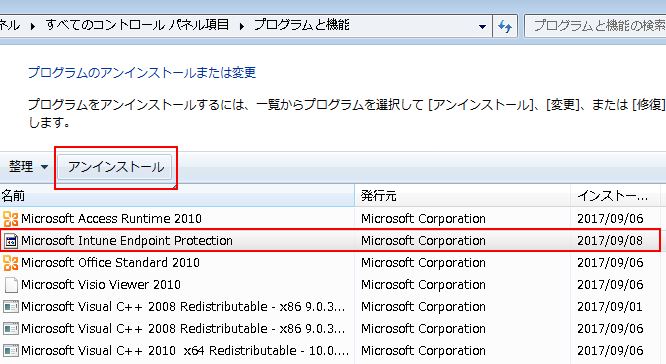Sort by the 発行元 column header
The width and height of the screenshot is (666, 364).
pos(463,196)
